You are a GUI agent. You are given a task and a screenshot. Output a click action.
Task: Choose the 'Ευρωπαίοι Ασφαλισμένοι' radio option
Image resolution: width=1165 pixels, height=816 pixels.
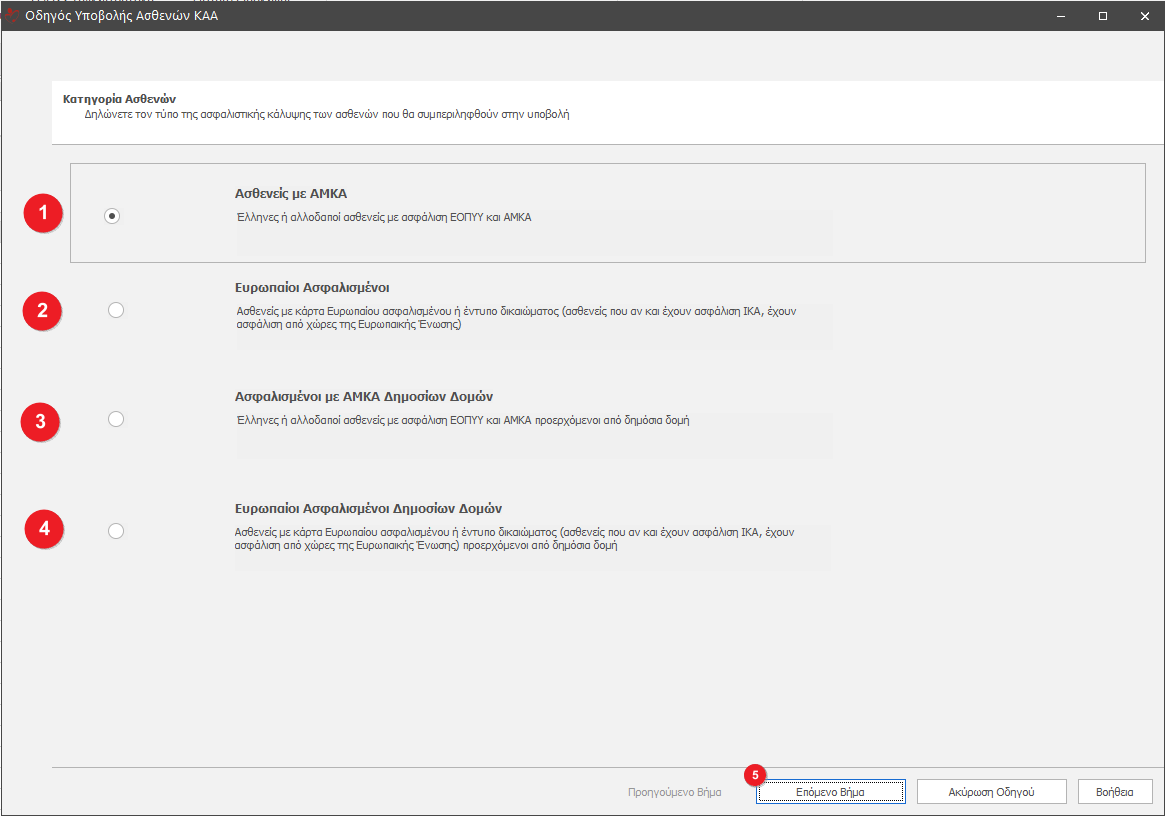[116, 310]
